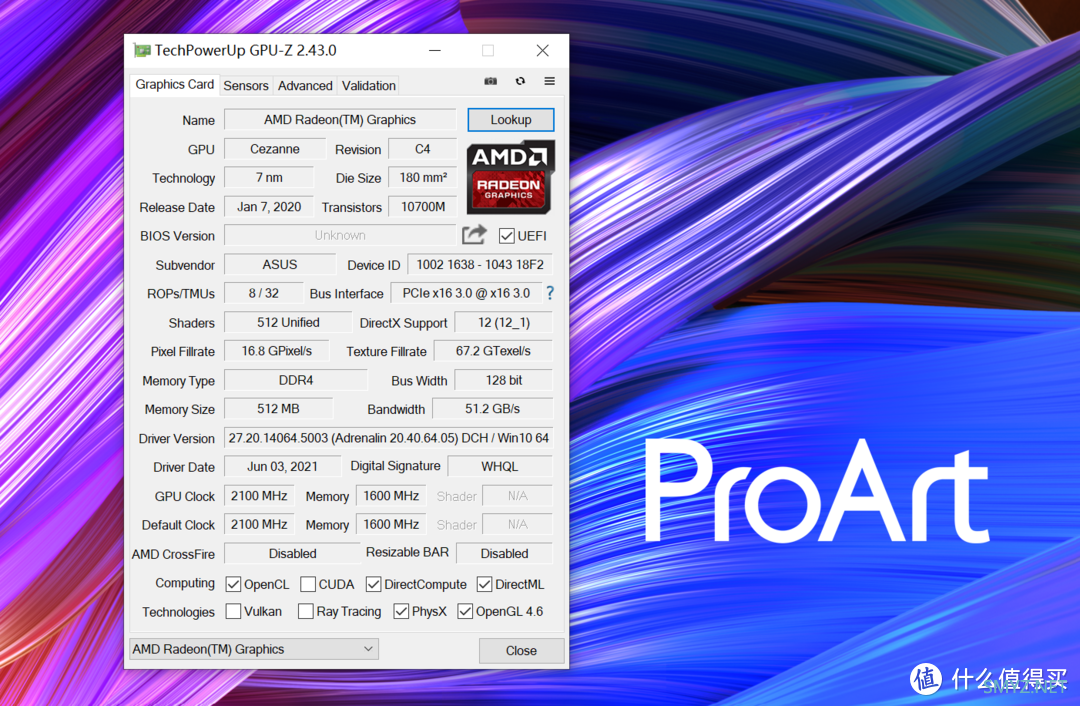Toggle the OpenGL 4.6 checkbox
The height and width of the screenshot is (706, 1080).
[x=465, y=611]
